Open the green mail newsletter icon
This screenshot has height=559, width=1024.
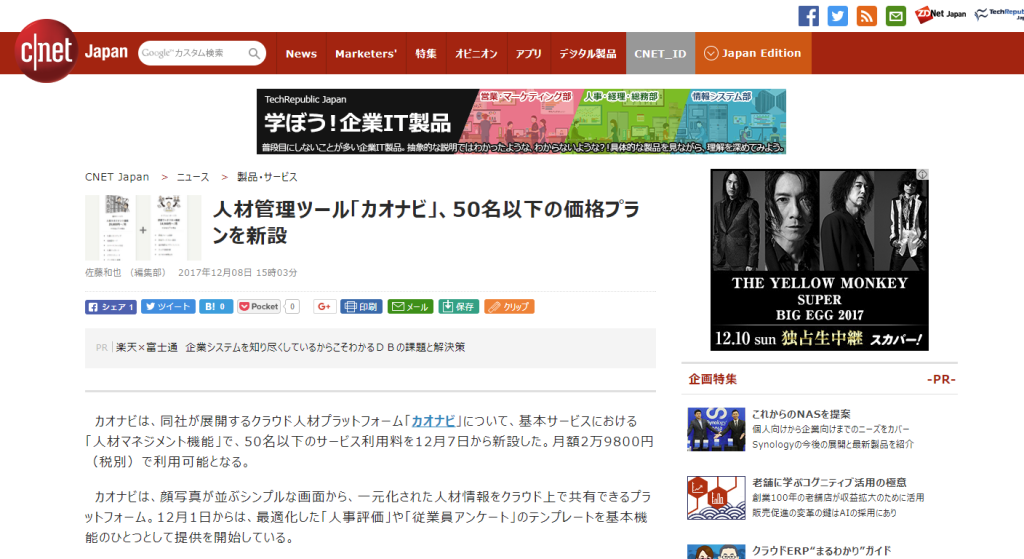pyautogui.click(x=896, y=16)
